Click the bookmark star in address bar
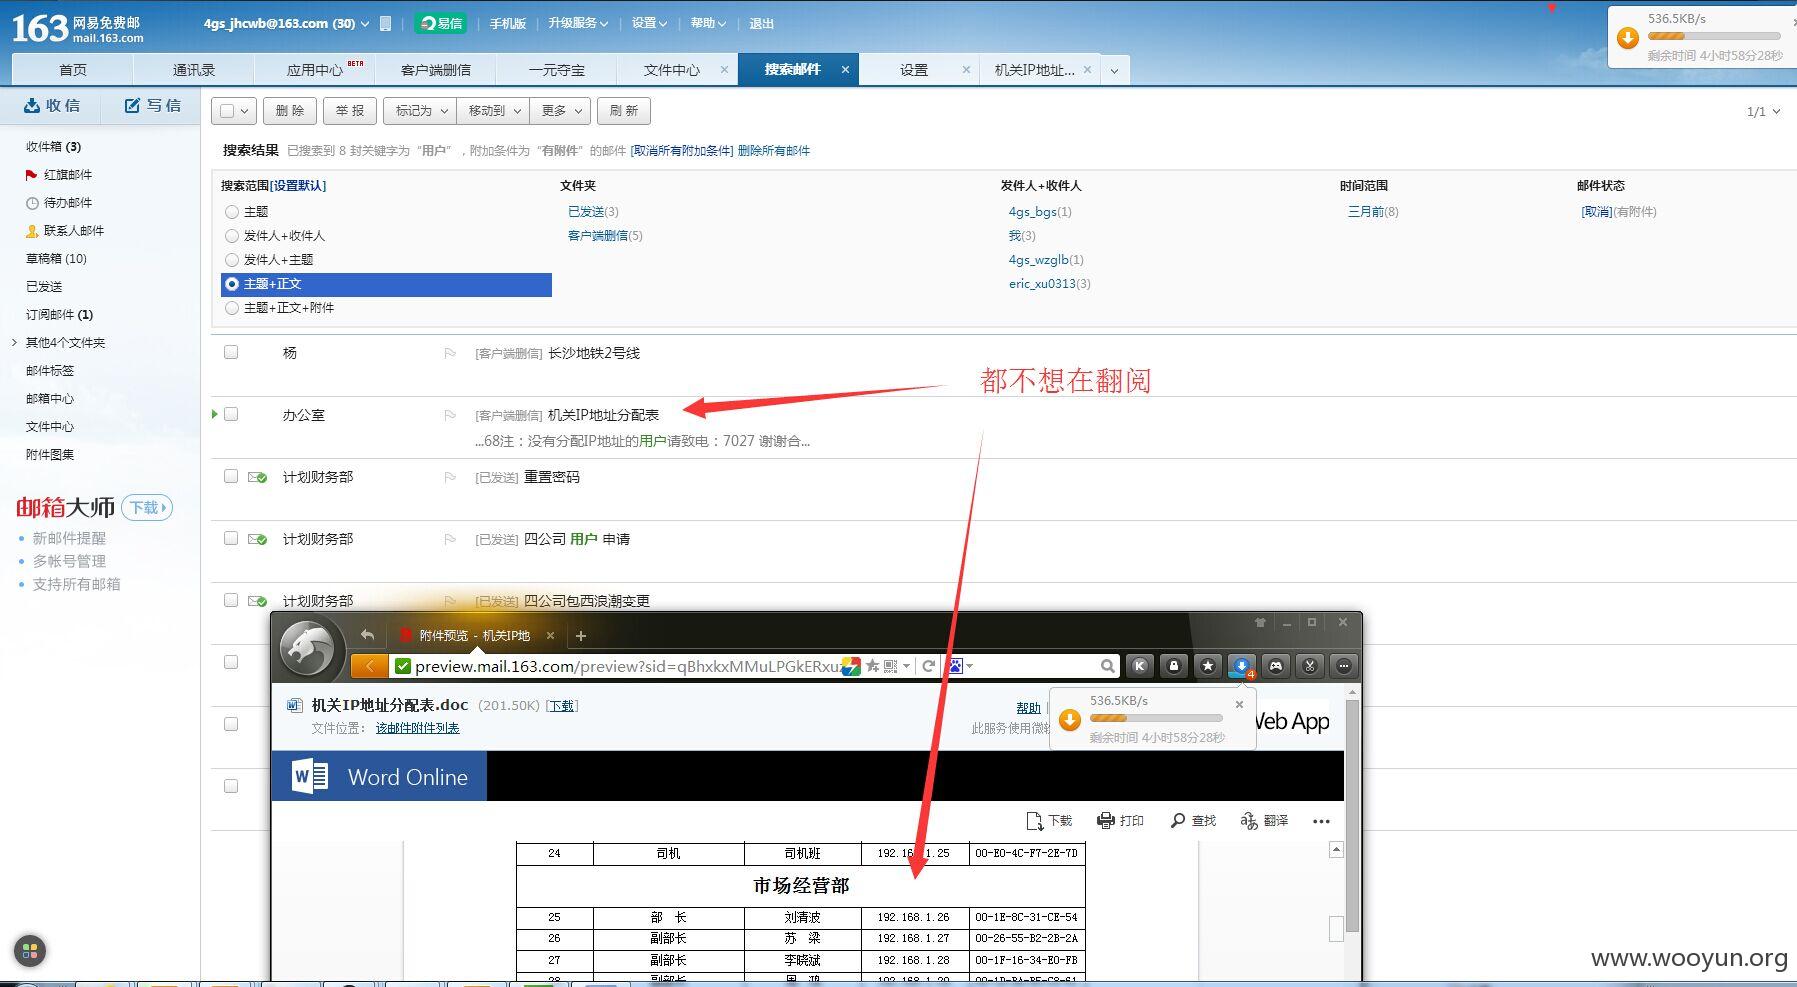The height and width of the screenshot is (987, 1797). click(872, 666)
